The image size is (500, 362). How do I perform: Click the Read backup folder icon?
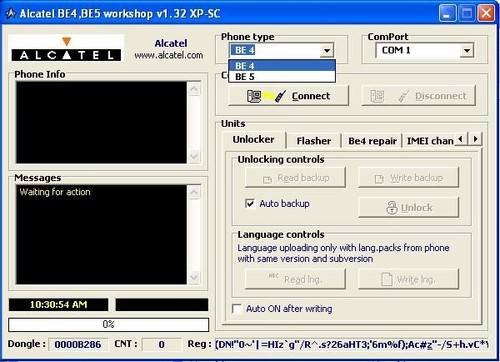click(267, 180)
